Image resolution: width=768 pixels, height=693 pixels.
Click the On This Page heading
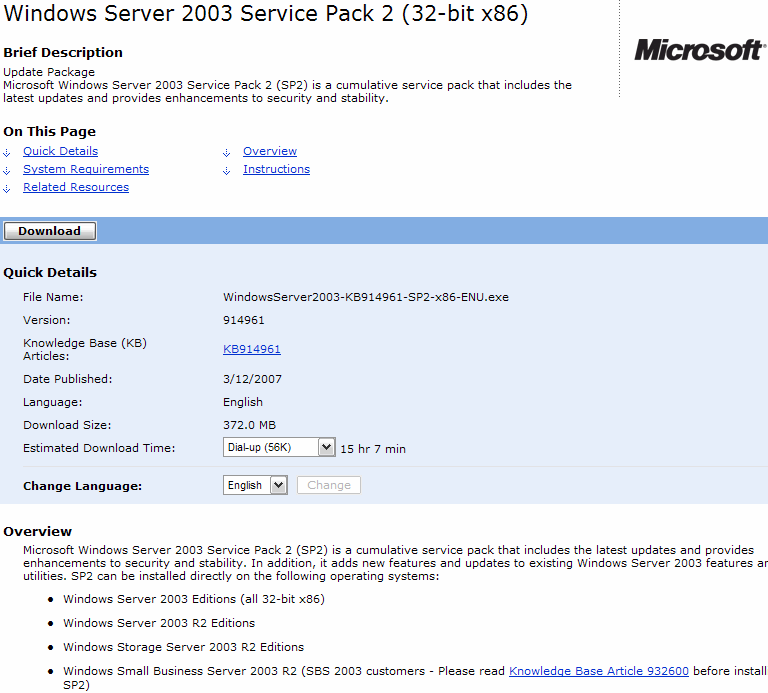49,132
